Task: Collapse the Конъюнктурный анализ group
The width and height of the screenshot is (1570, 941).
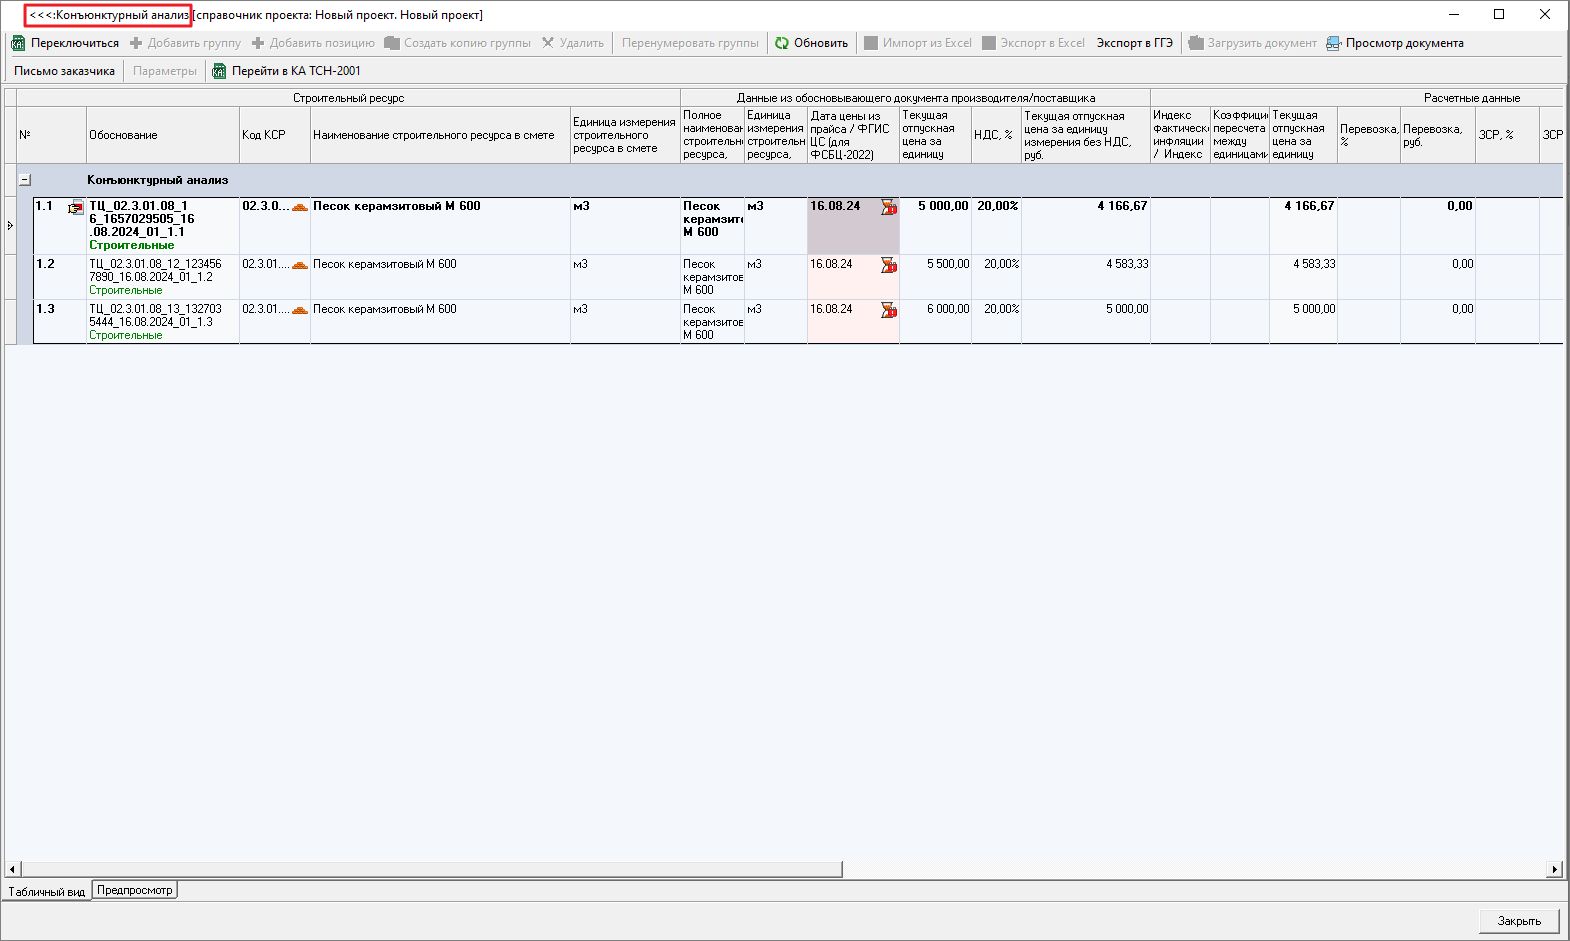Action: [25, 180]
